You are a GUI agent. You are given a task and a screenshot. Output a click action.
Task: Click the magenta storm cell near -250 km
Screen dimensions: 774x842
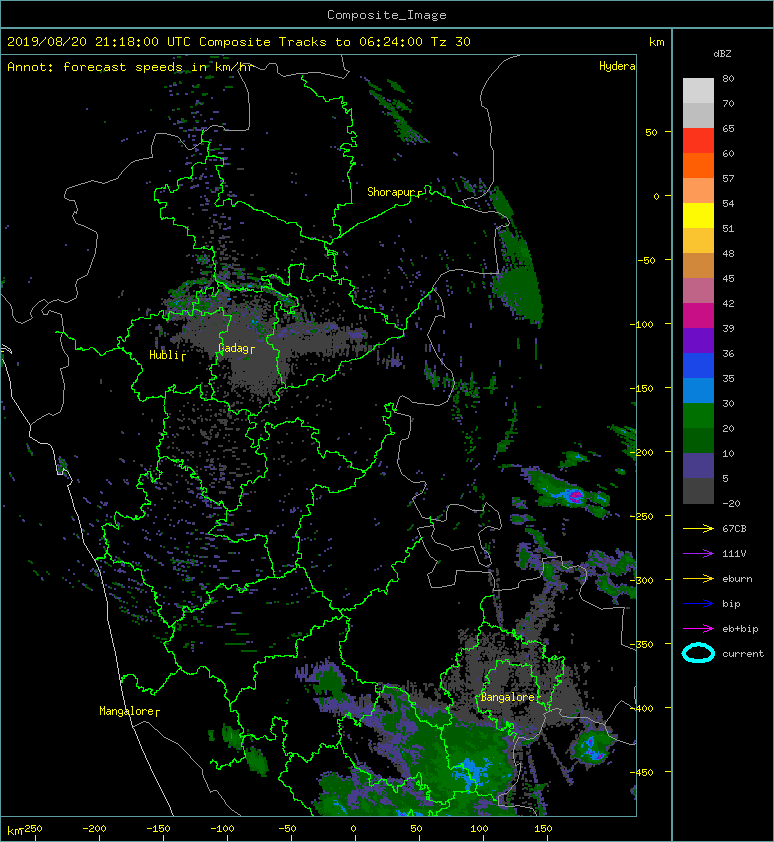click(574, 495)
